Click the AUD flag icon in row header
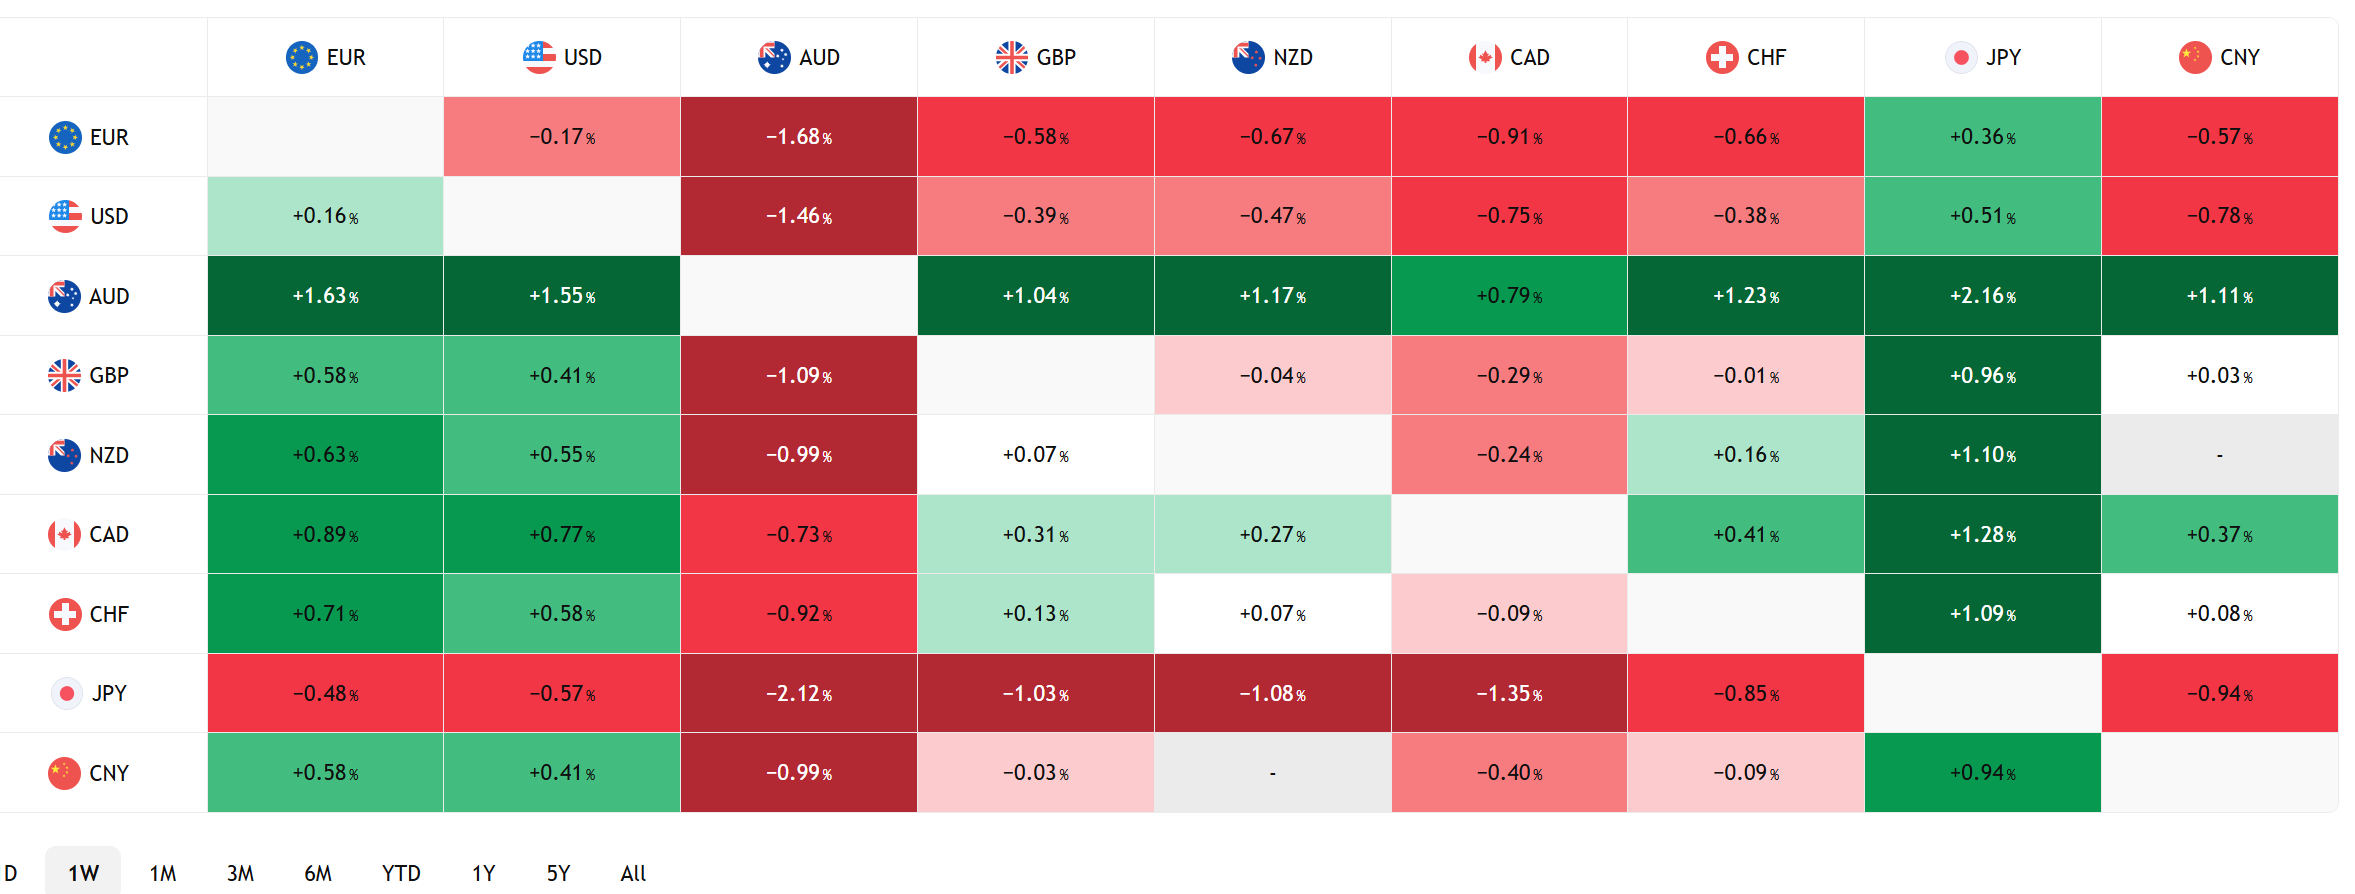The height and width of the screenshot is (894, 2355). [x=64, y=296]
